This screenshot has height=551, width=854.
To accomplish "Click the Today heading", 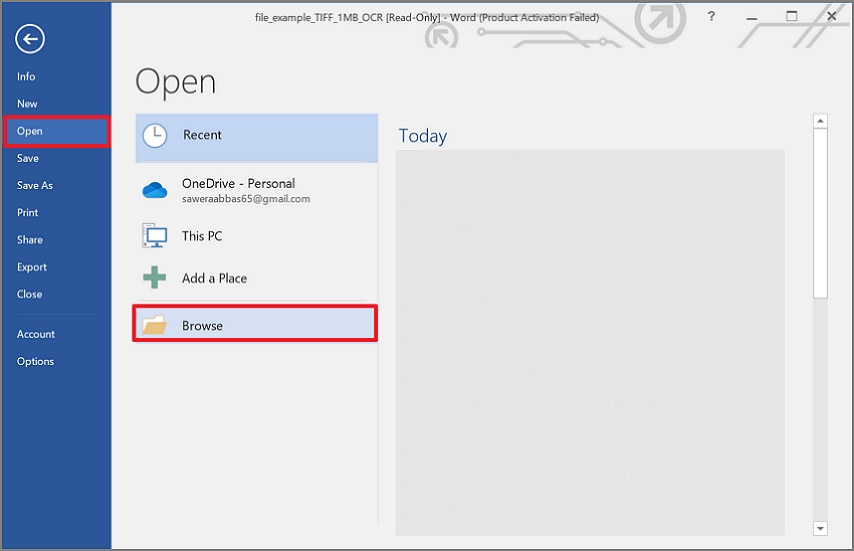I will 423,136.
